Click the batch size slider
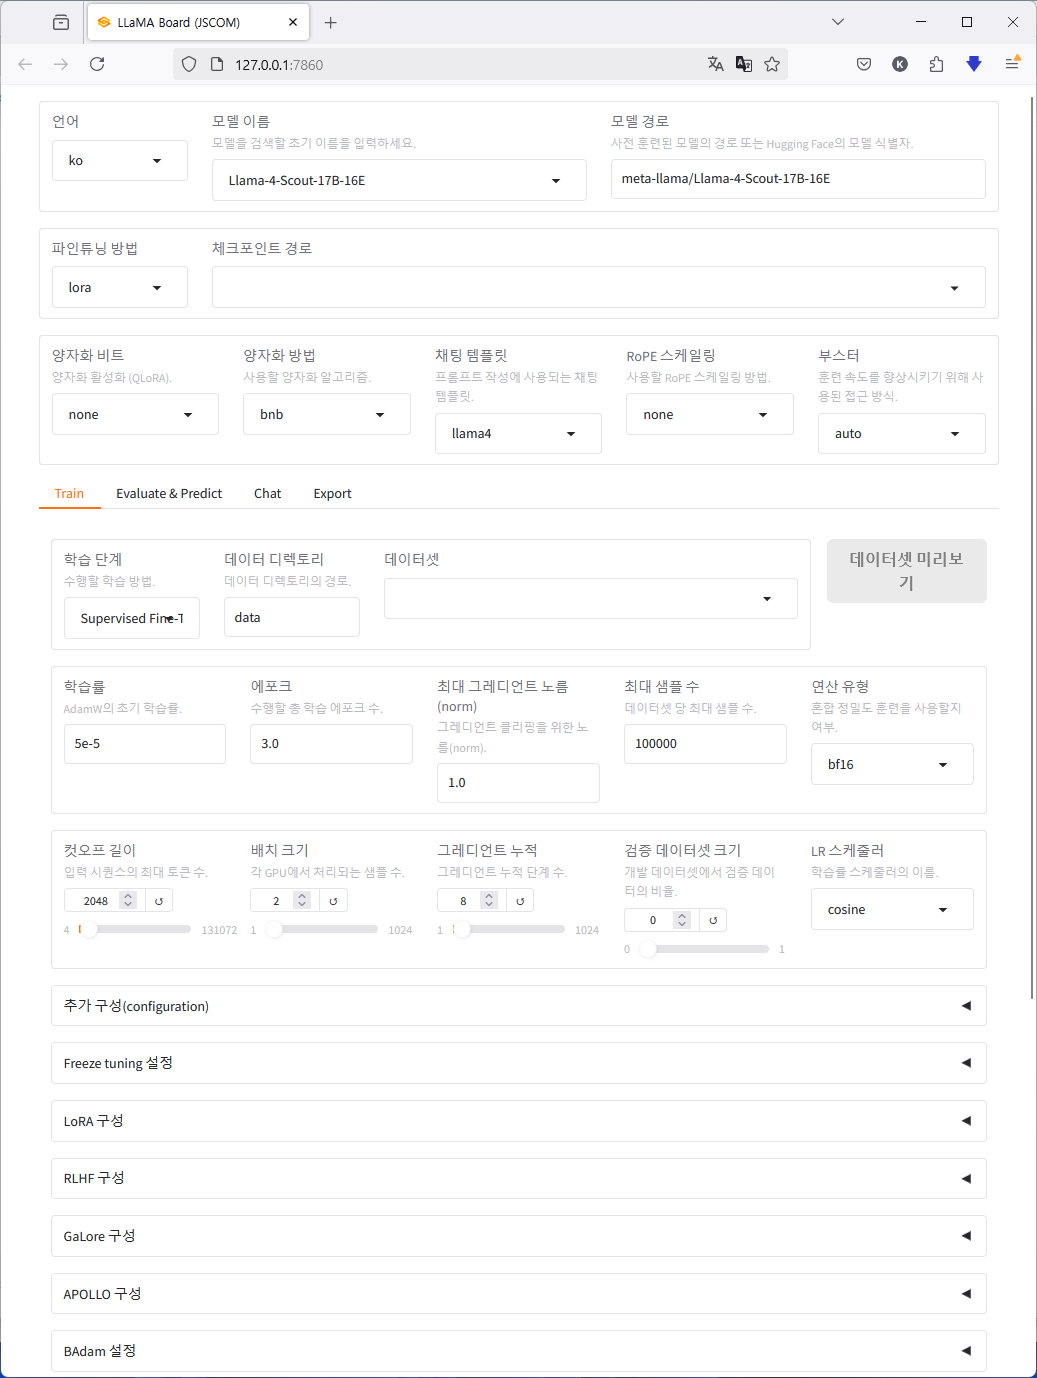Screen dimensions: 1037x1378 (321, 929)
